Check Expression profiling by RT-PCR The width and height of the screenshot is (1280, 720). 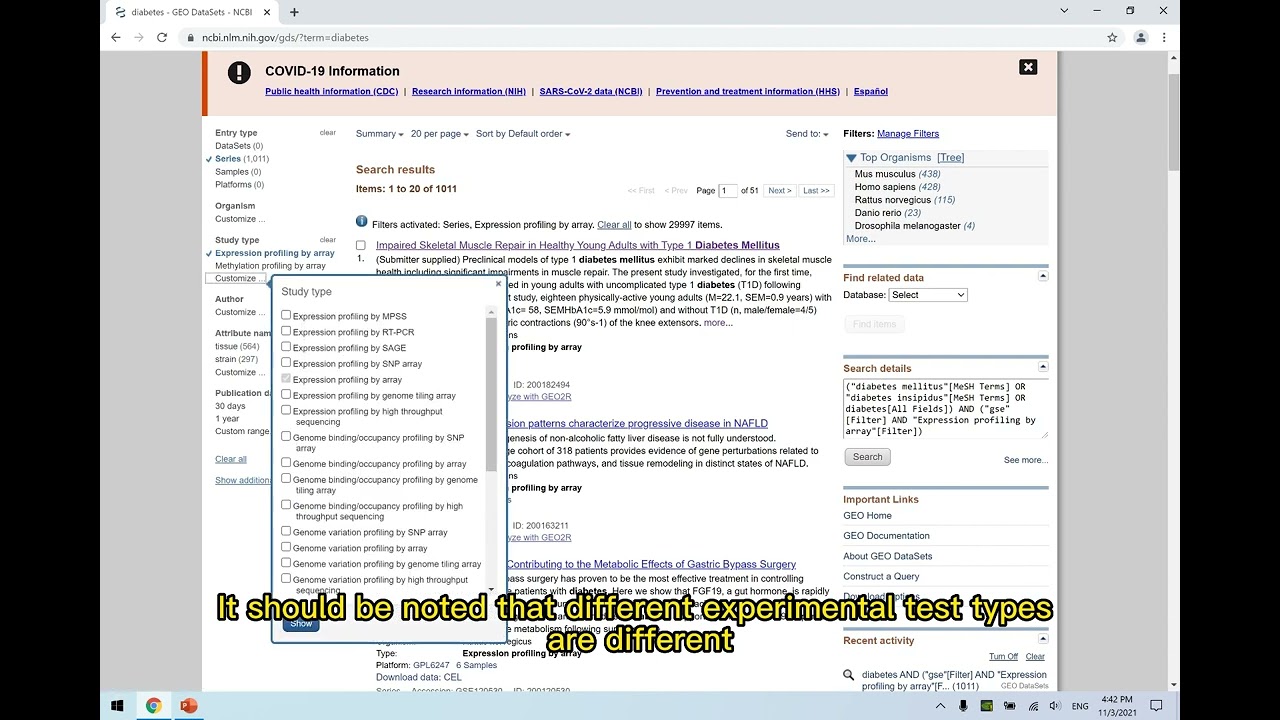coord(286,331)
